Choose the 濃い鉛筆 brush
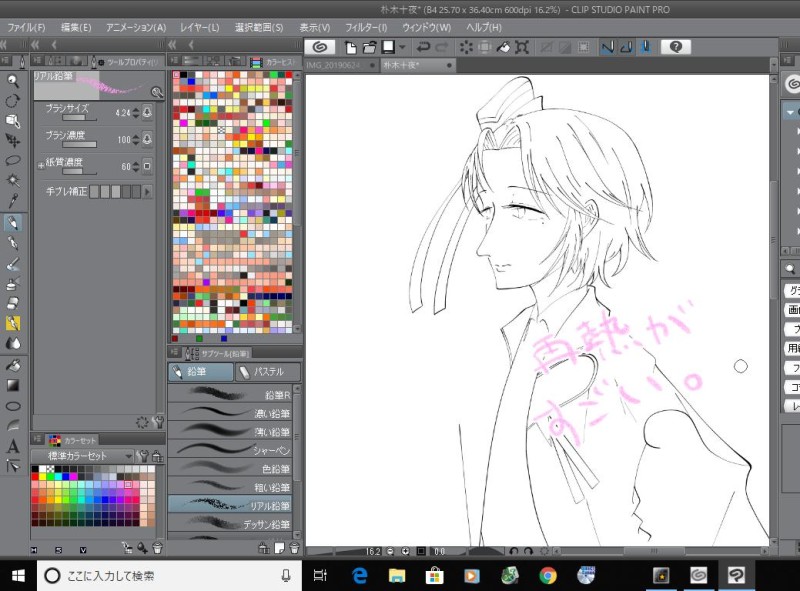 [230, 413]
